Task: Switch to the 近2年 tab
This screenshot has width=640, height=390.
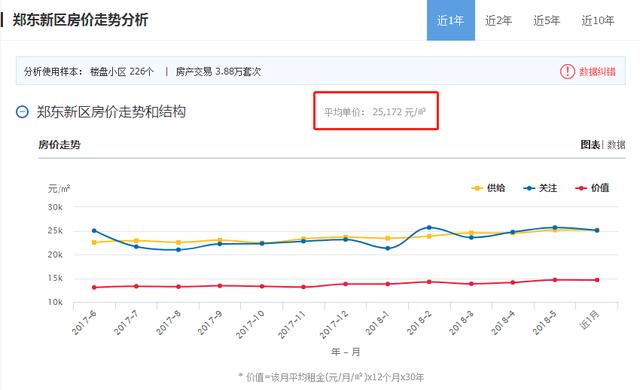Action: [498, 20]
